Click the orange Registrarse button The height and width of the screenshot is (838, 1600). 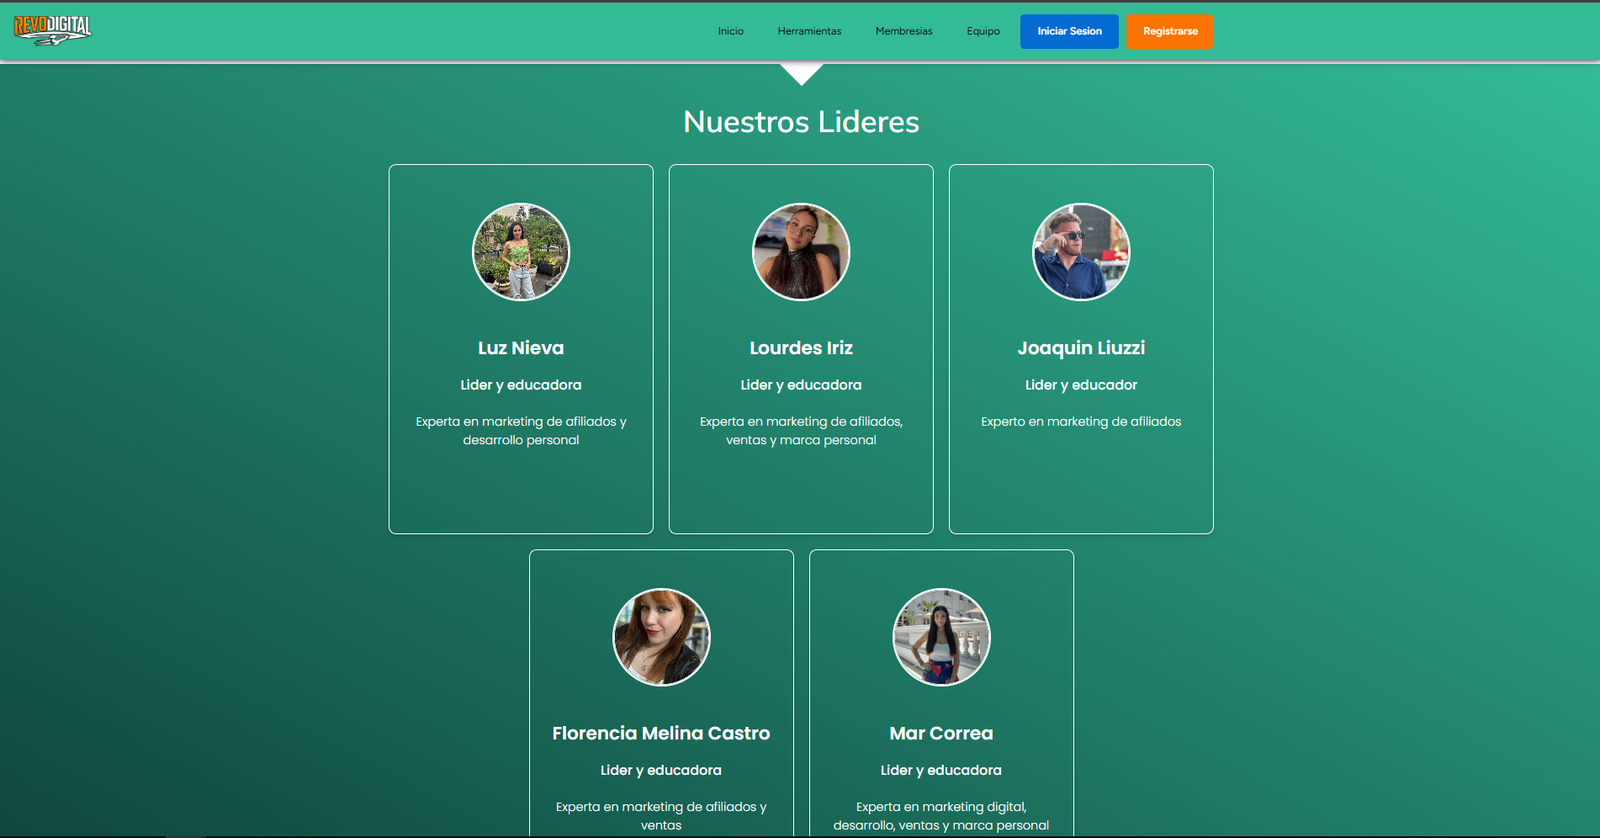(1169, 31)
